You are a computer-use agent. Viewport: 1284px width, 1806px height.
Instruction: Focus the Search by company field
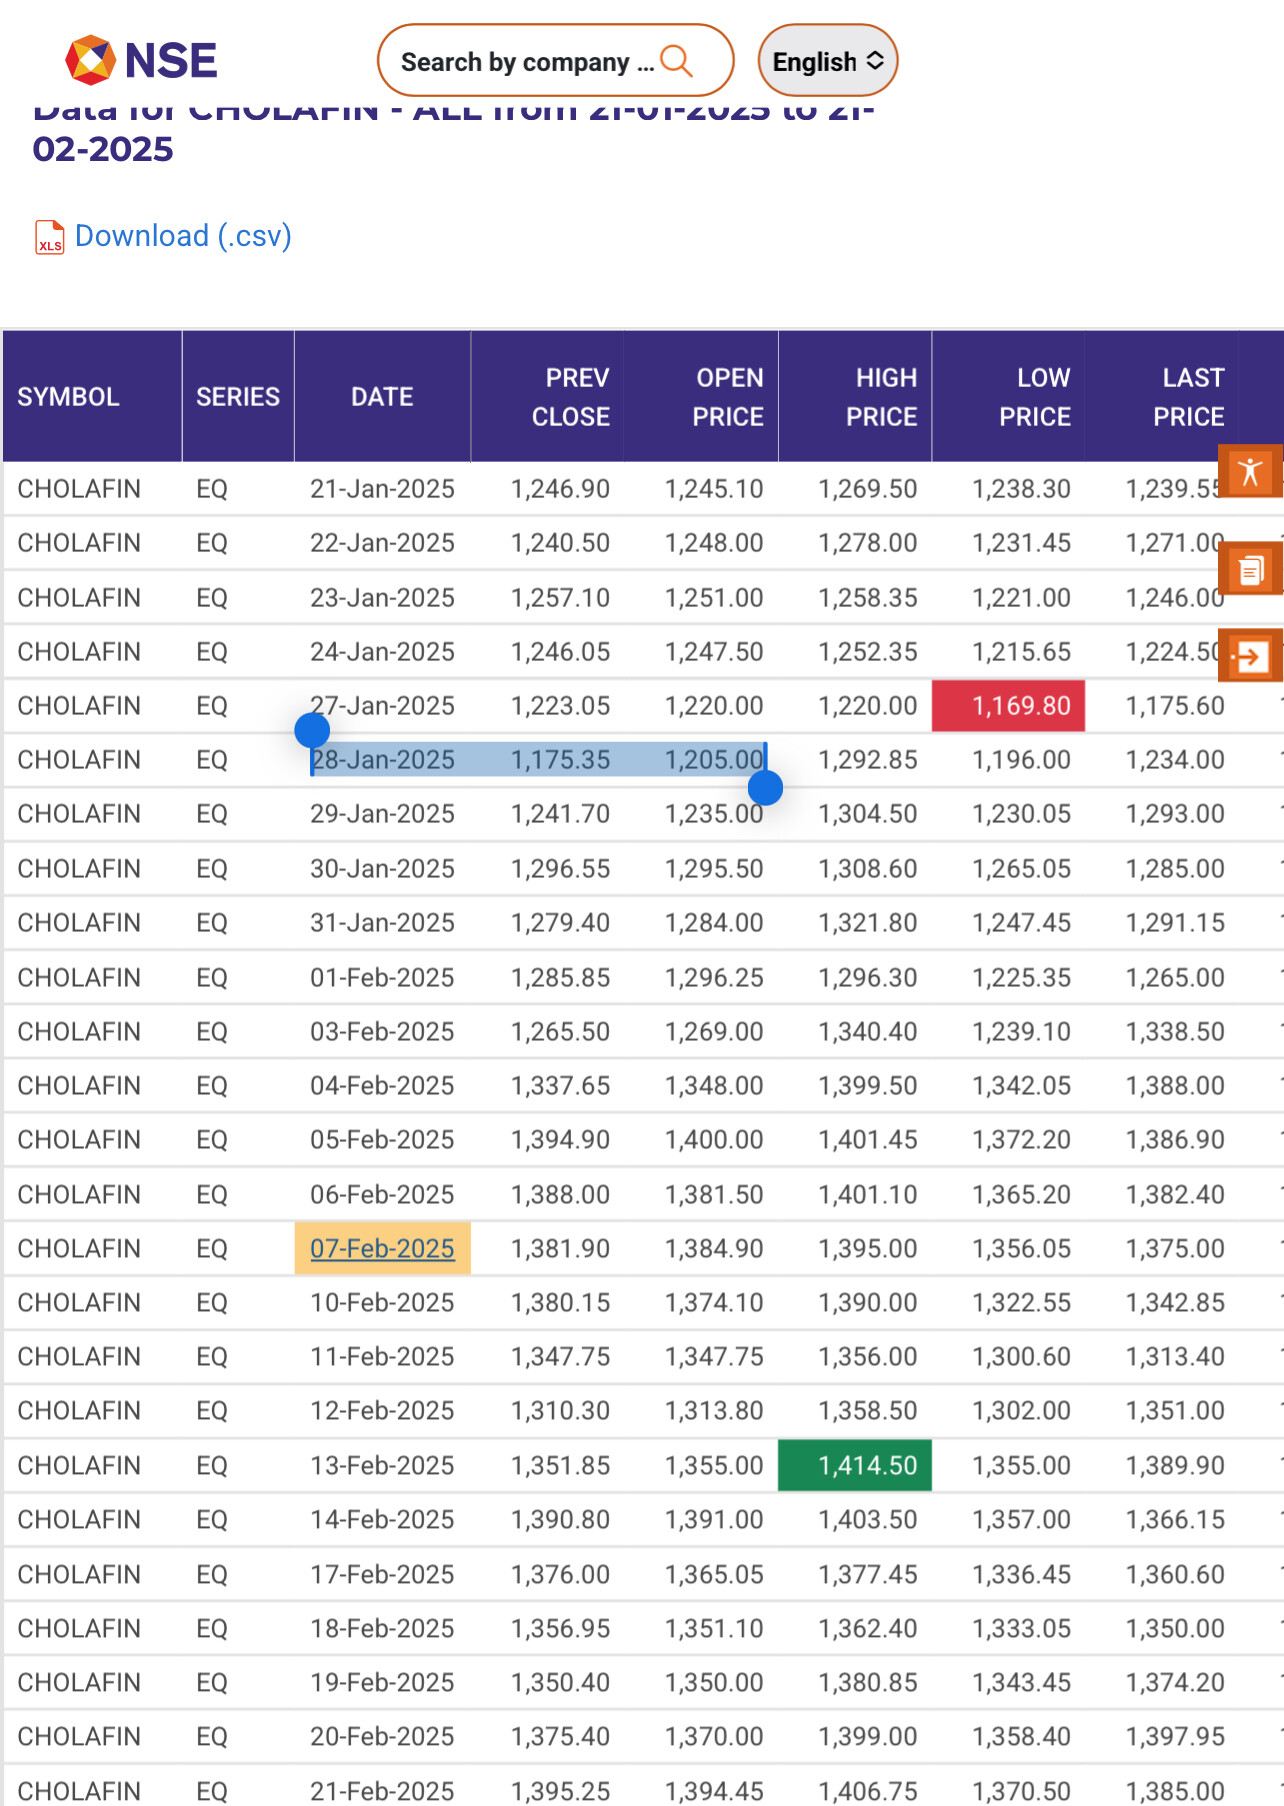555,61
